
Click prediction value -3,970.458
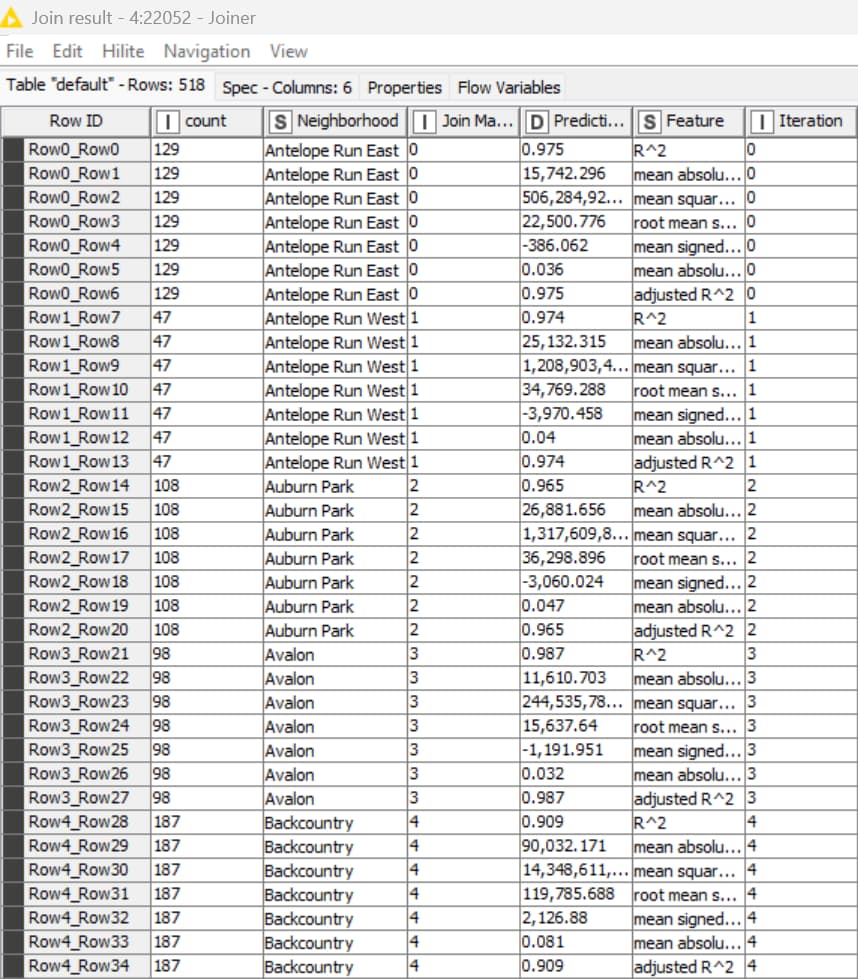pyautogui.click(x=563, y=414)
